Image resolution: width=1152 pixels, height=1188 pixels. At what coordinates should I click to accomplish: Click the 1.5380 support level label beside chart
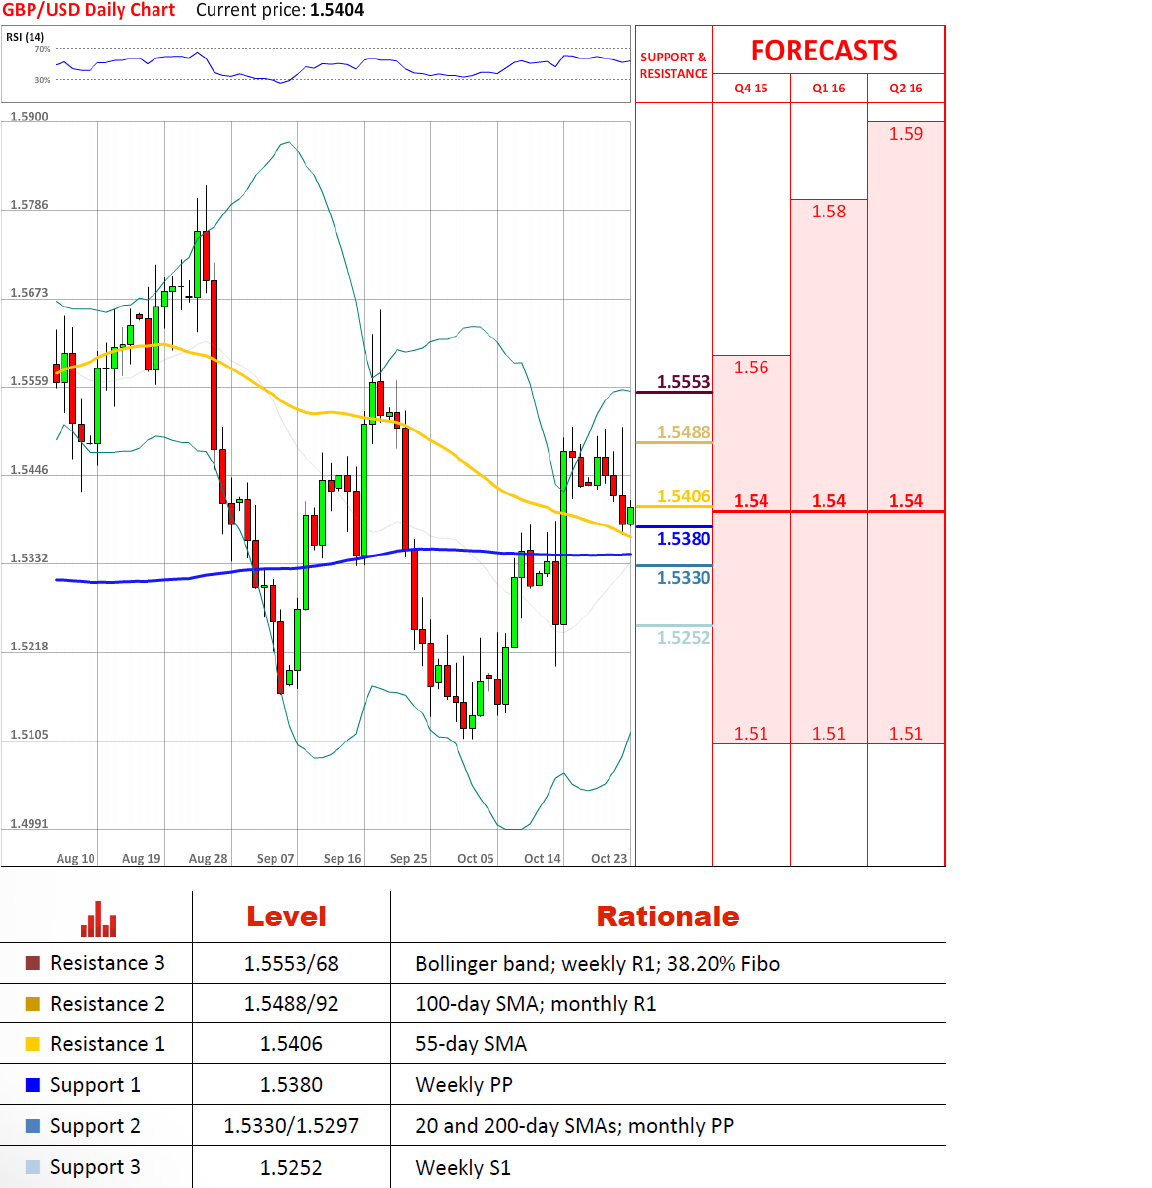(x=683, y=539)
